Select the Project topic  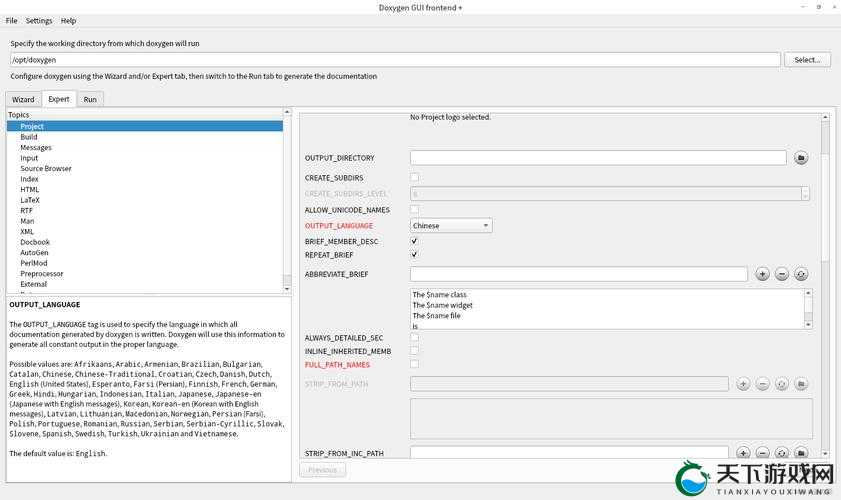pyautogui.click(x=144, y=126)
